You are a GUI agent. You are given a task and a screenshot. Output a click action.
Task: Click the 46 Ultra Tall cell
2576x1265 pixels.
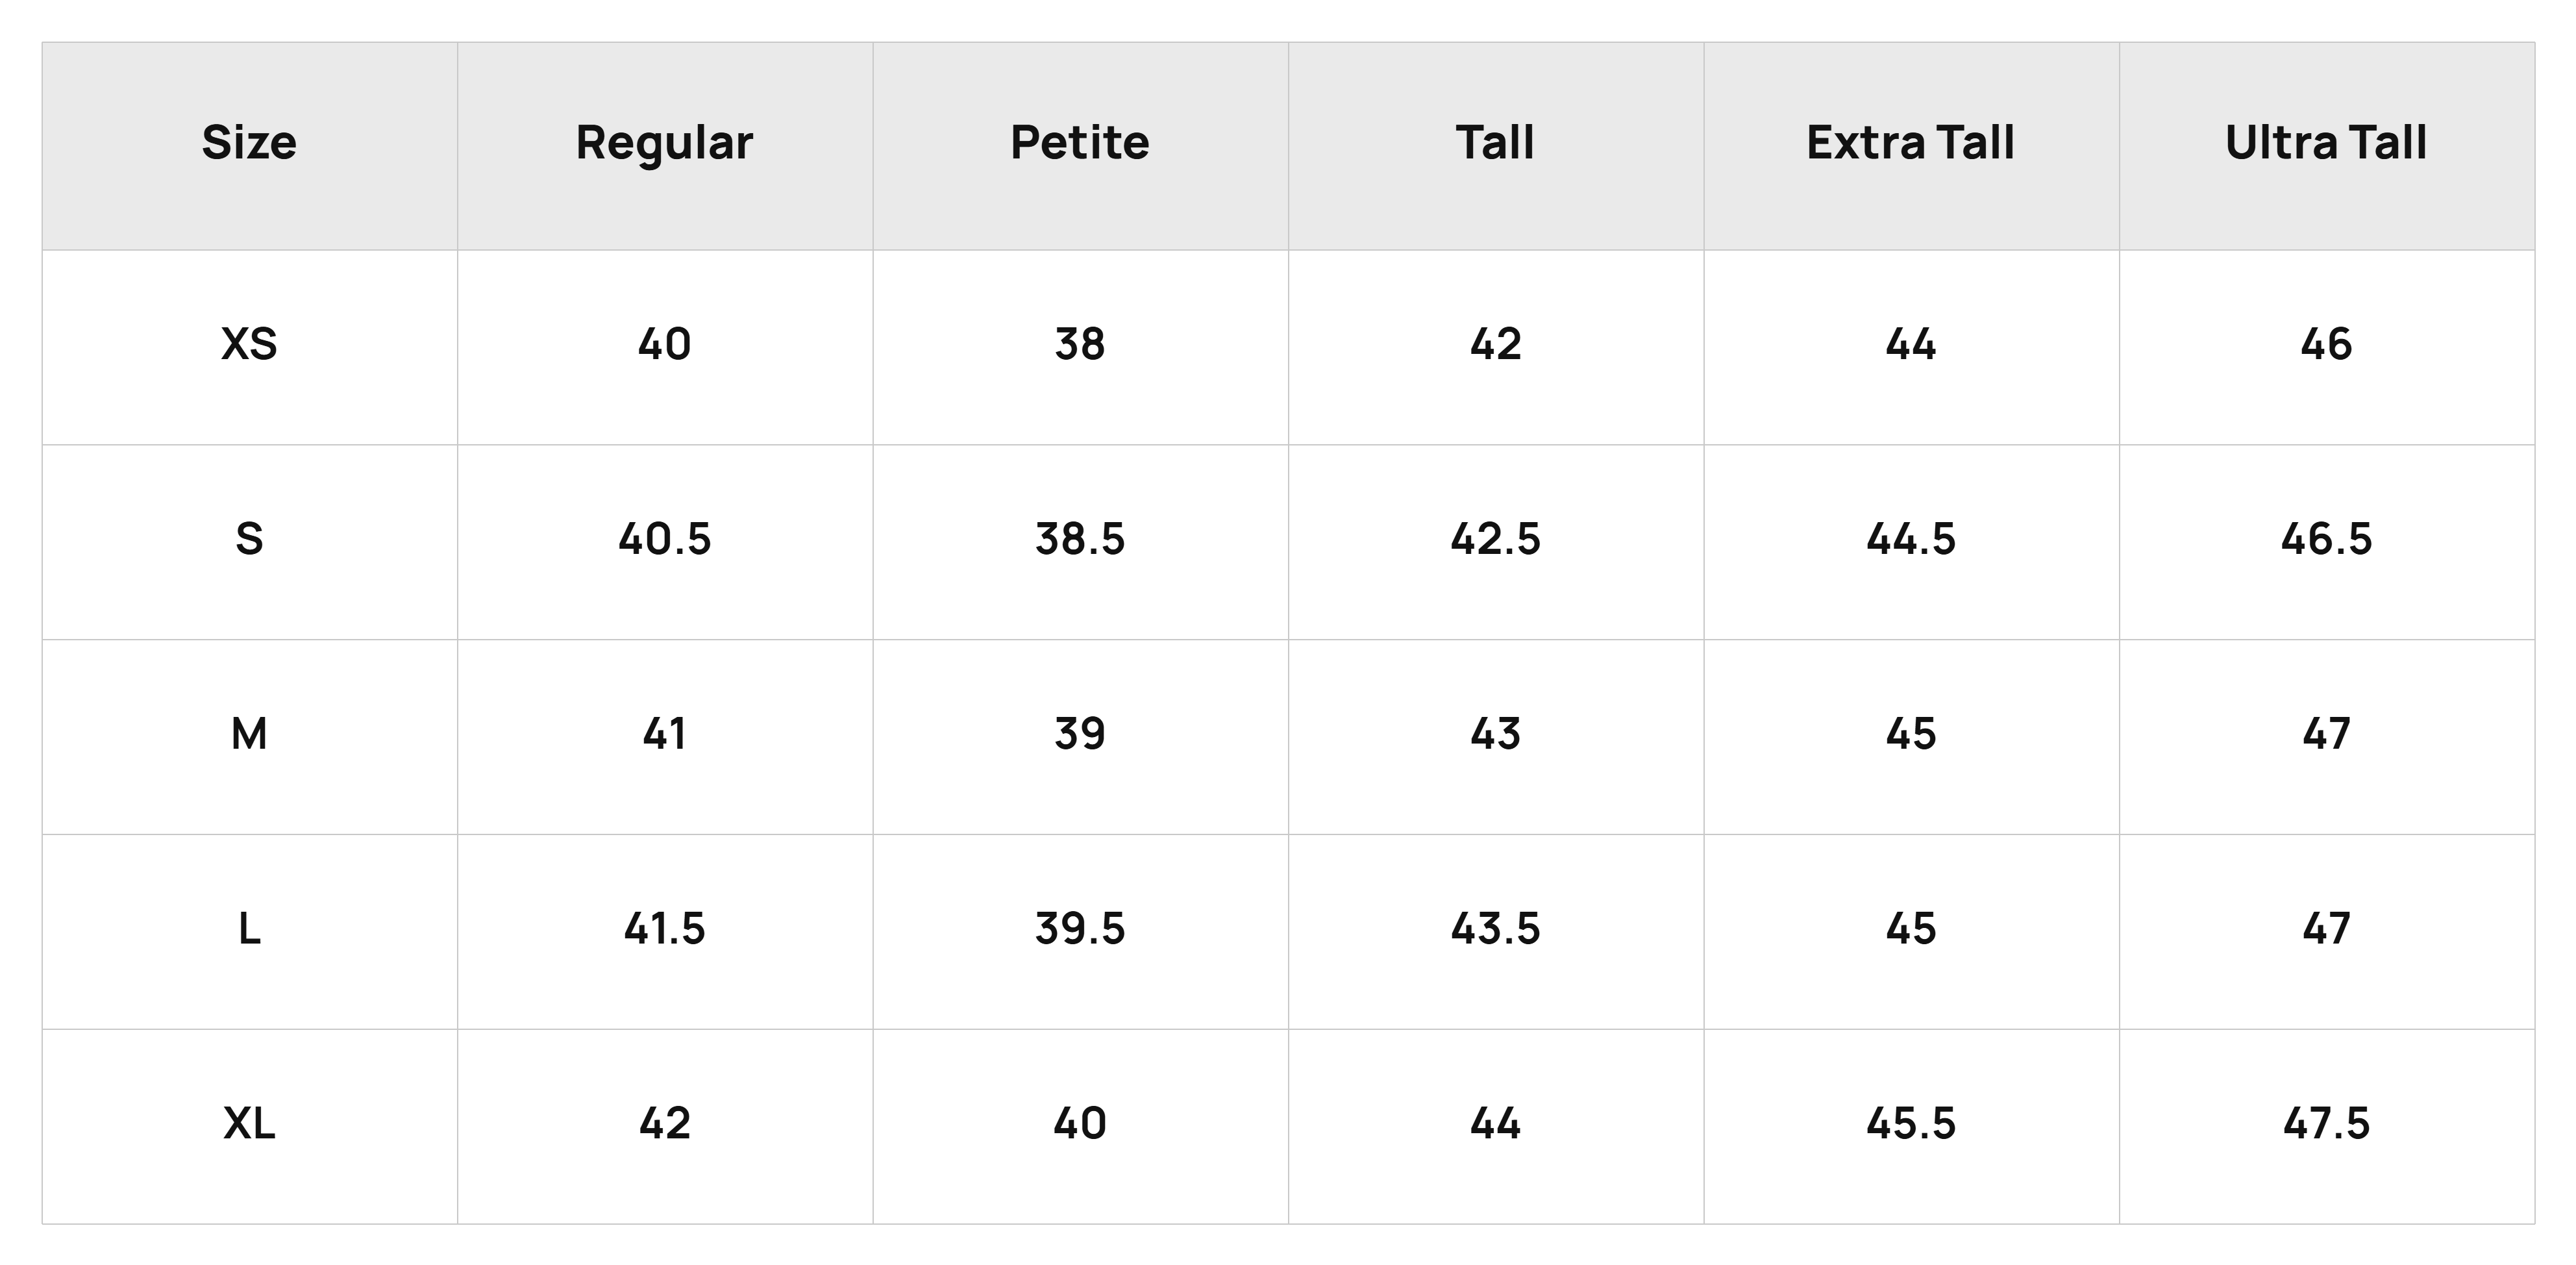pyautogui.click(x=2327, y=347)
